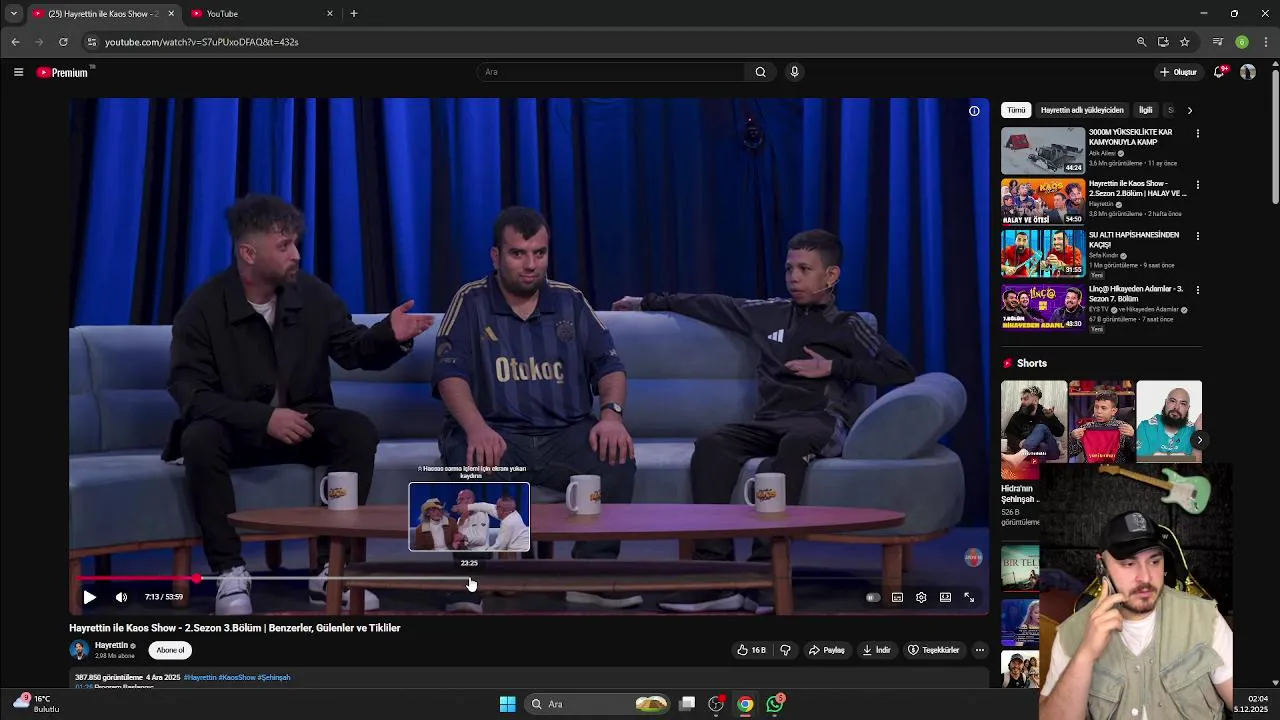Screen dimensions: 1280x720
Task: Click the search magnifier button
Action: (760, 72)
